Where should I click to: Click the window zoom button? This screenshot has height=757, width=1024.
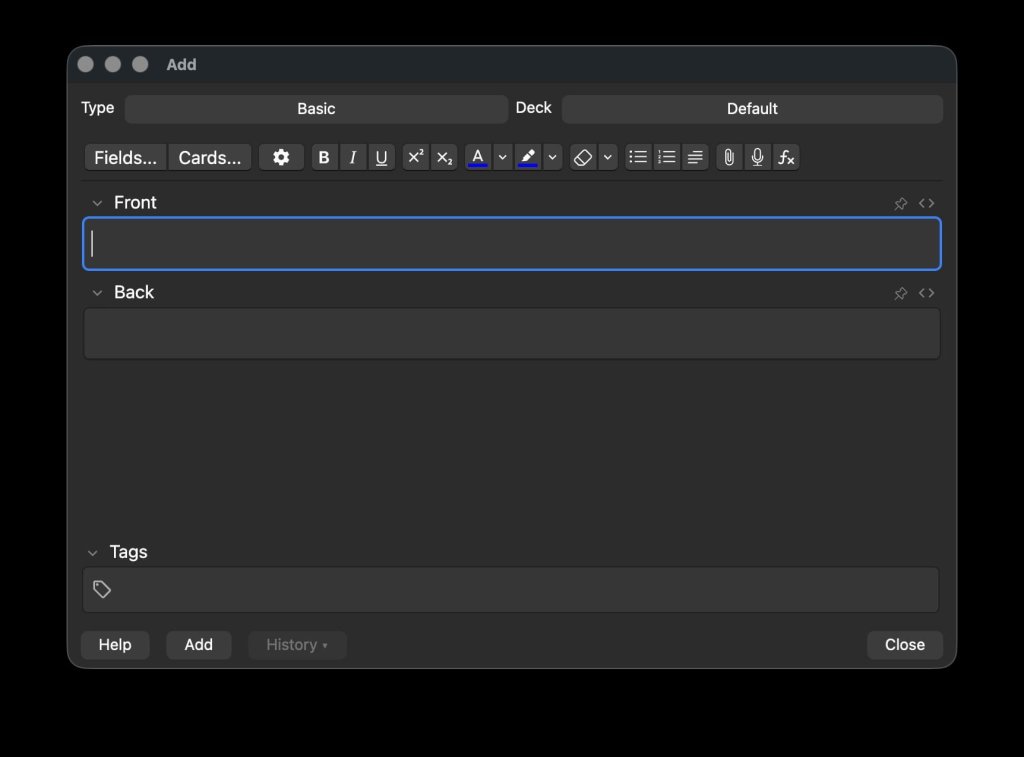click(x=140, y=64)
